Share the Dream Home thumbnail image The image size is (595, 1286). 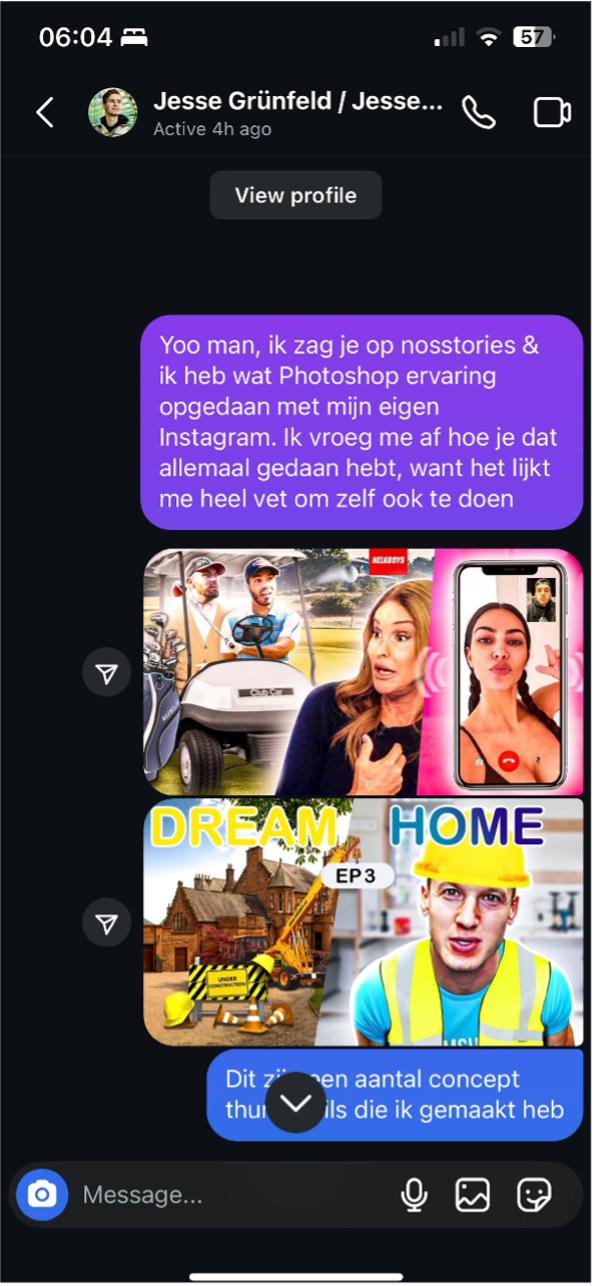pos(106,923)
